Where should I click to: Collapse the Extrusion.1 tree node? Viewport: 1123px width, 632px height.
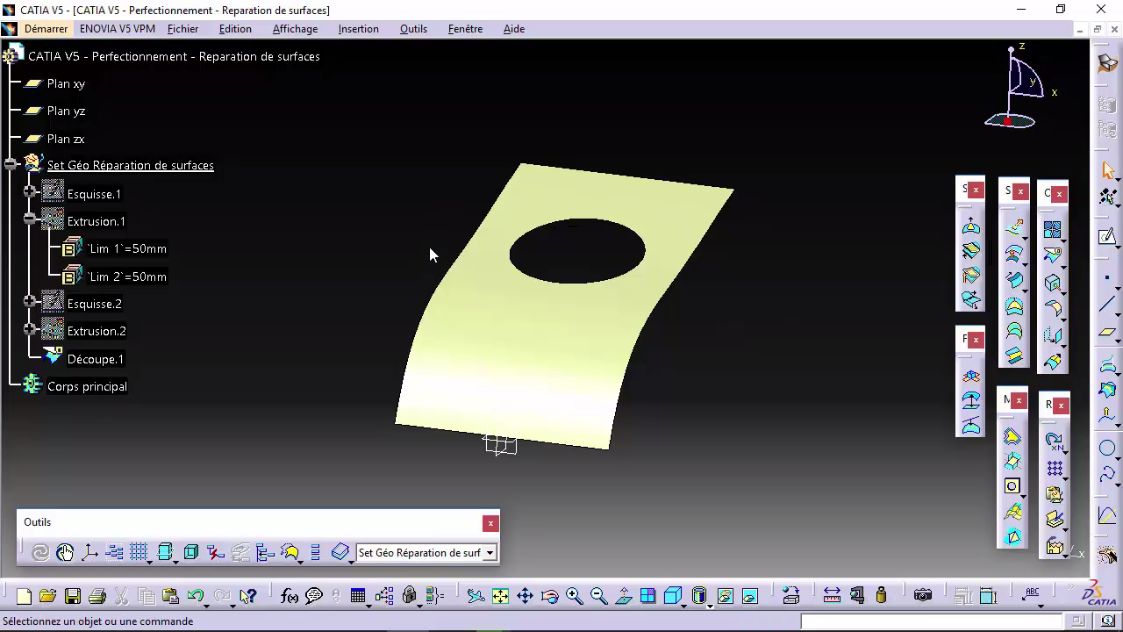30,221
